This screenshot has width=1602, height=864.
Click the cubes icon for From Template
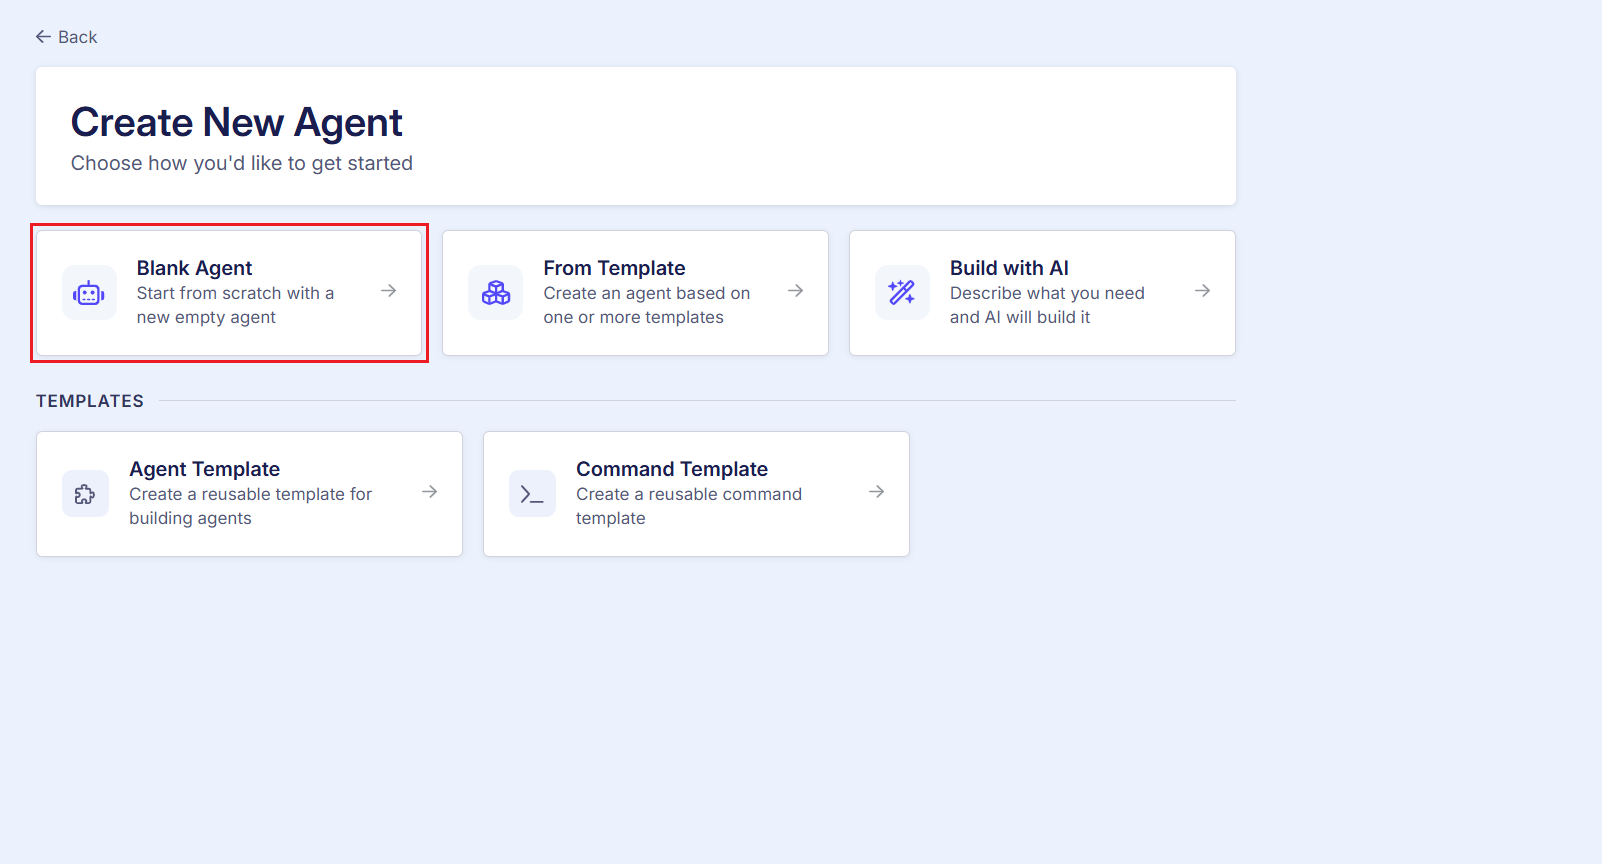tap(496, 293)
